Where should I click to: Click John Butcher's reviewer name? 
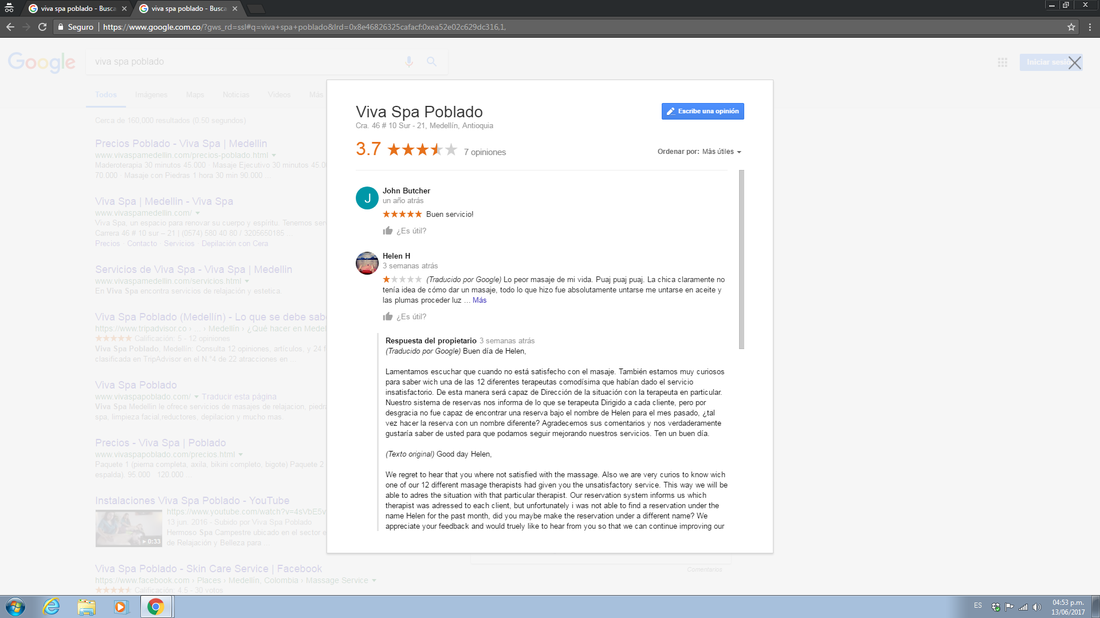click(406, 191)
